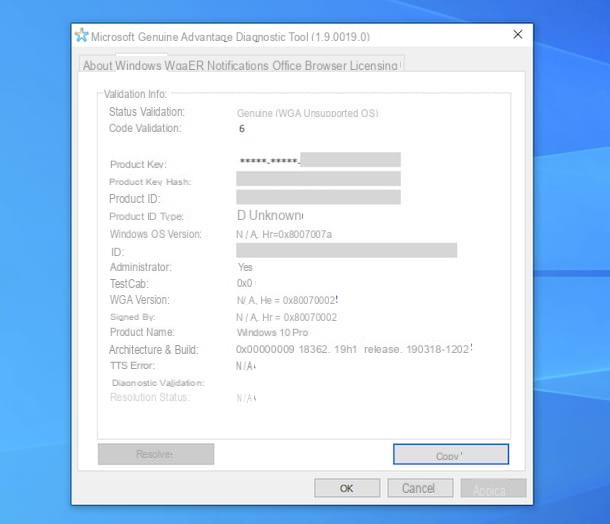The image size is (610, 524).
Task: Confirm with the OK button
Action: click(347, 488)
